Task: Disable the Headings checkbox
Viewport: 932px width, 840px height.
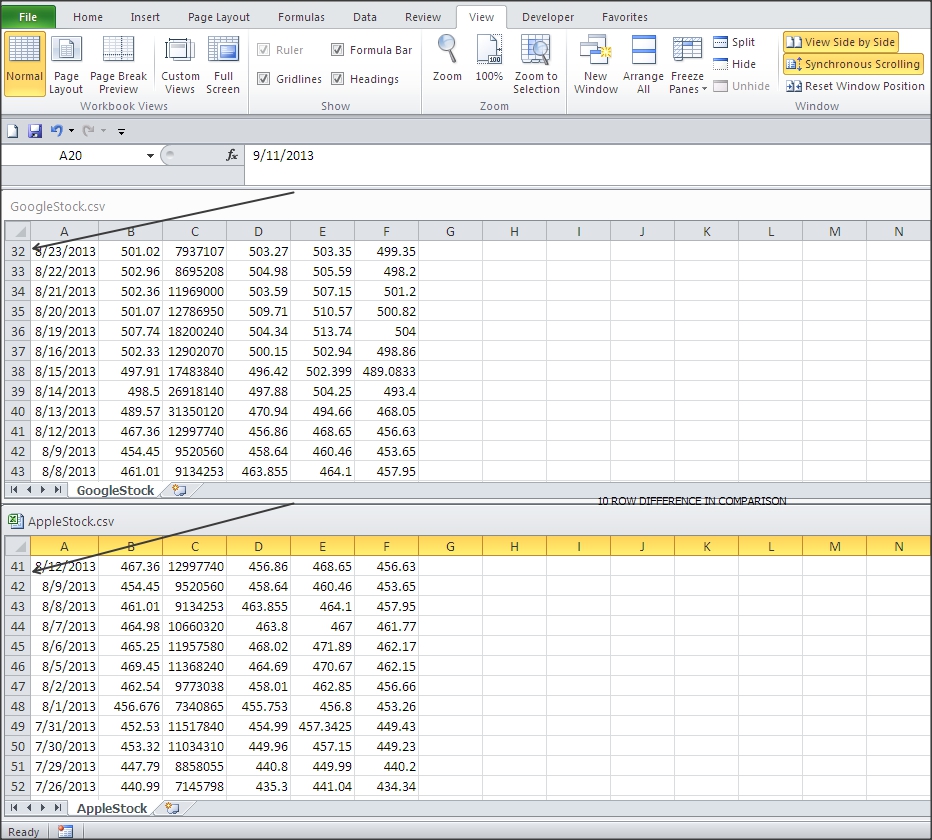Action: pos(338,79)
